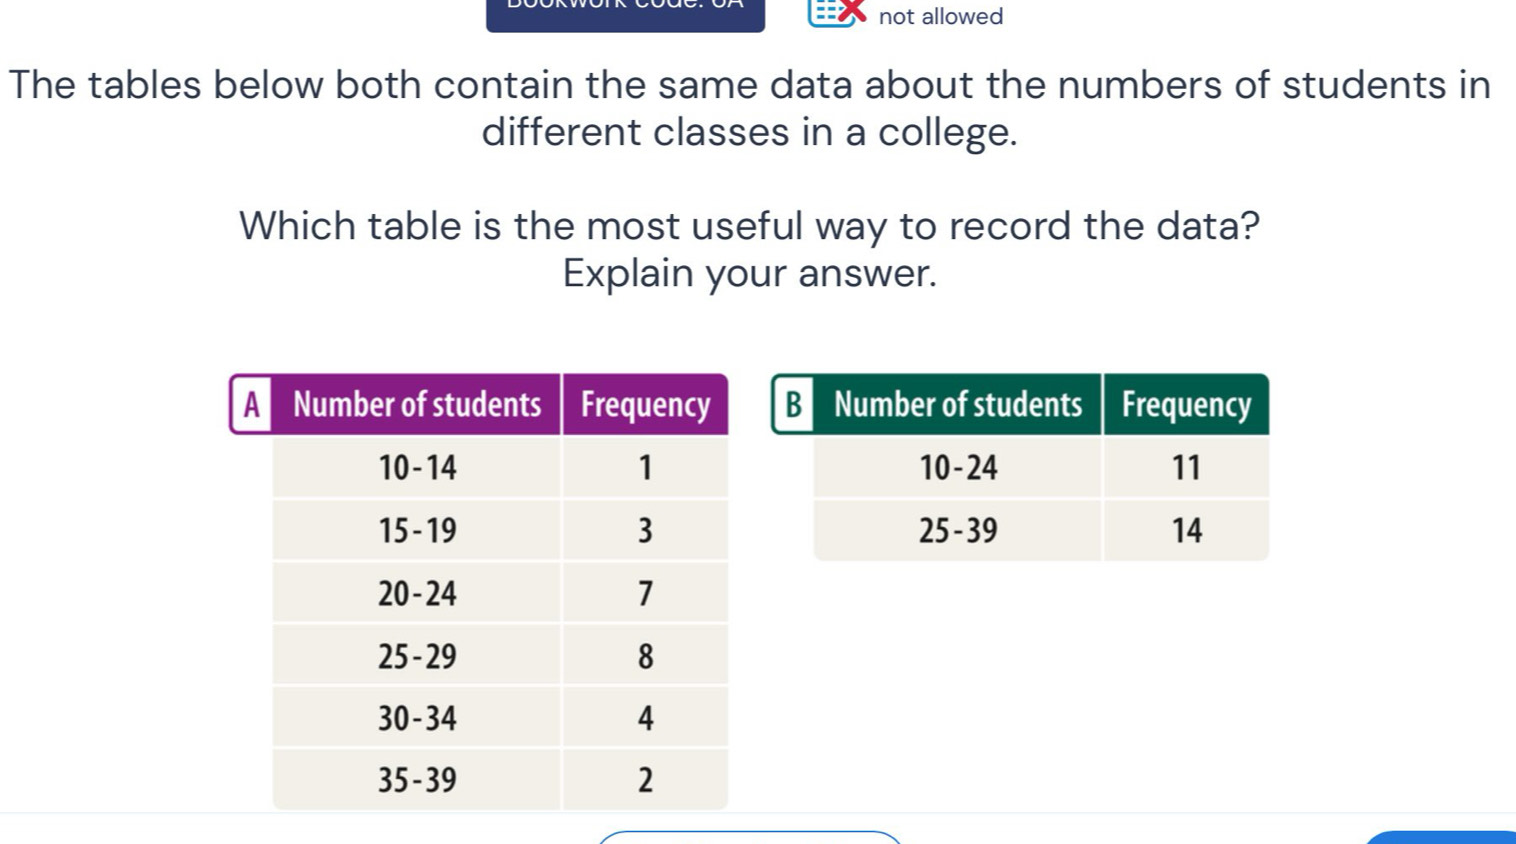Click the 'not allowed' text label

940,16
